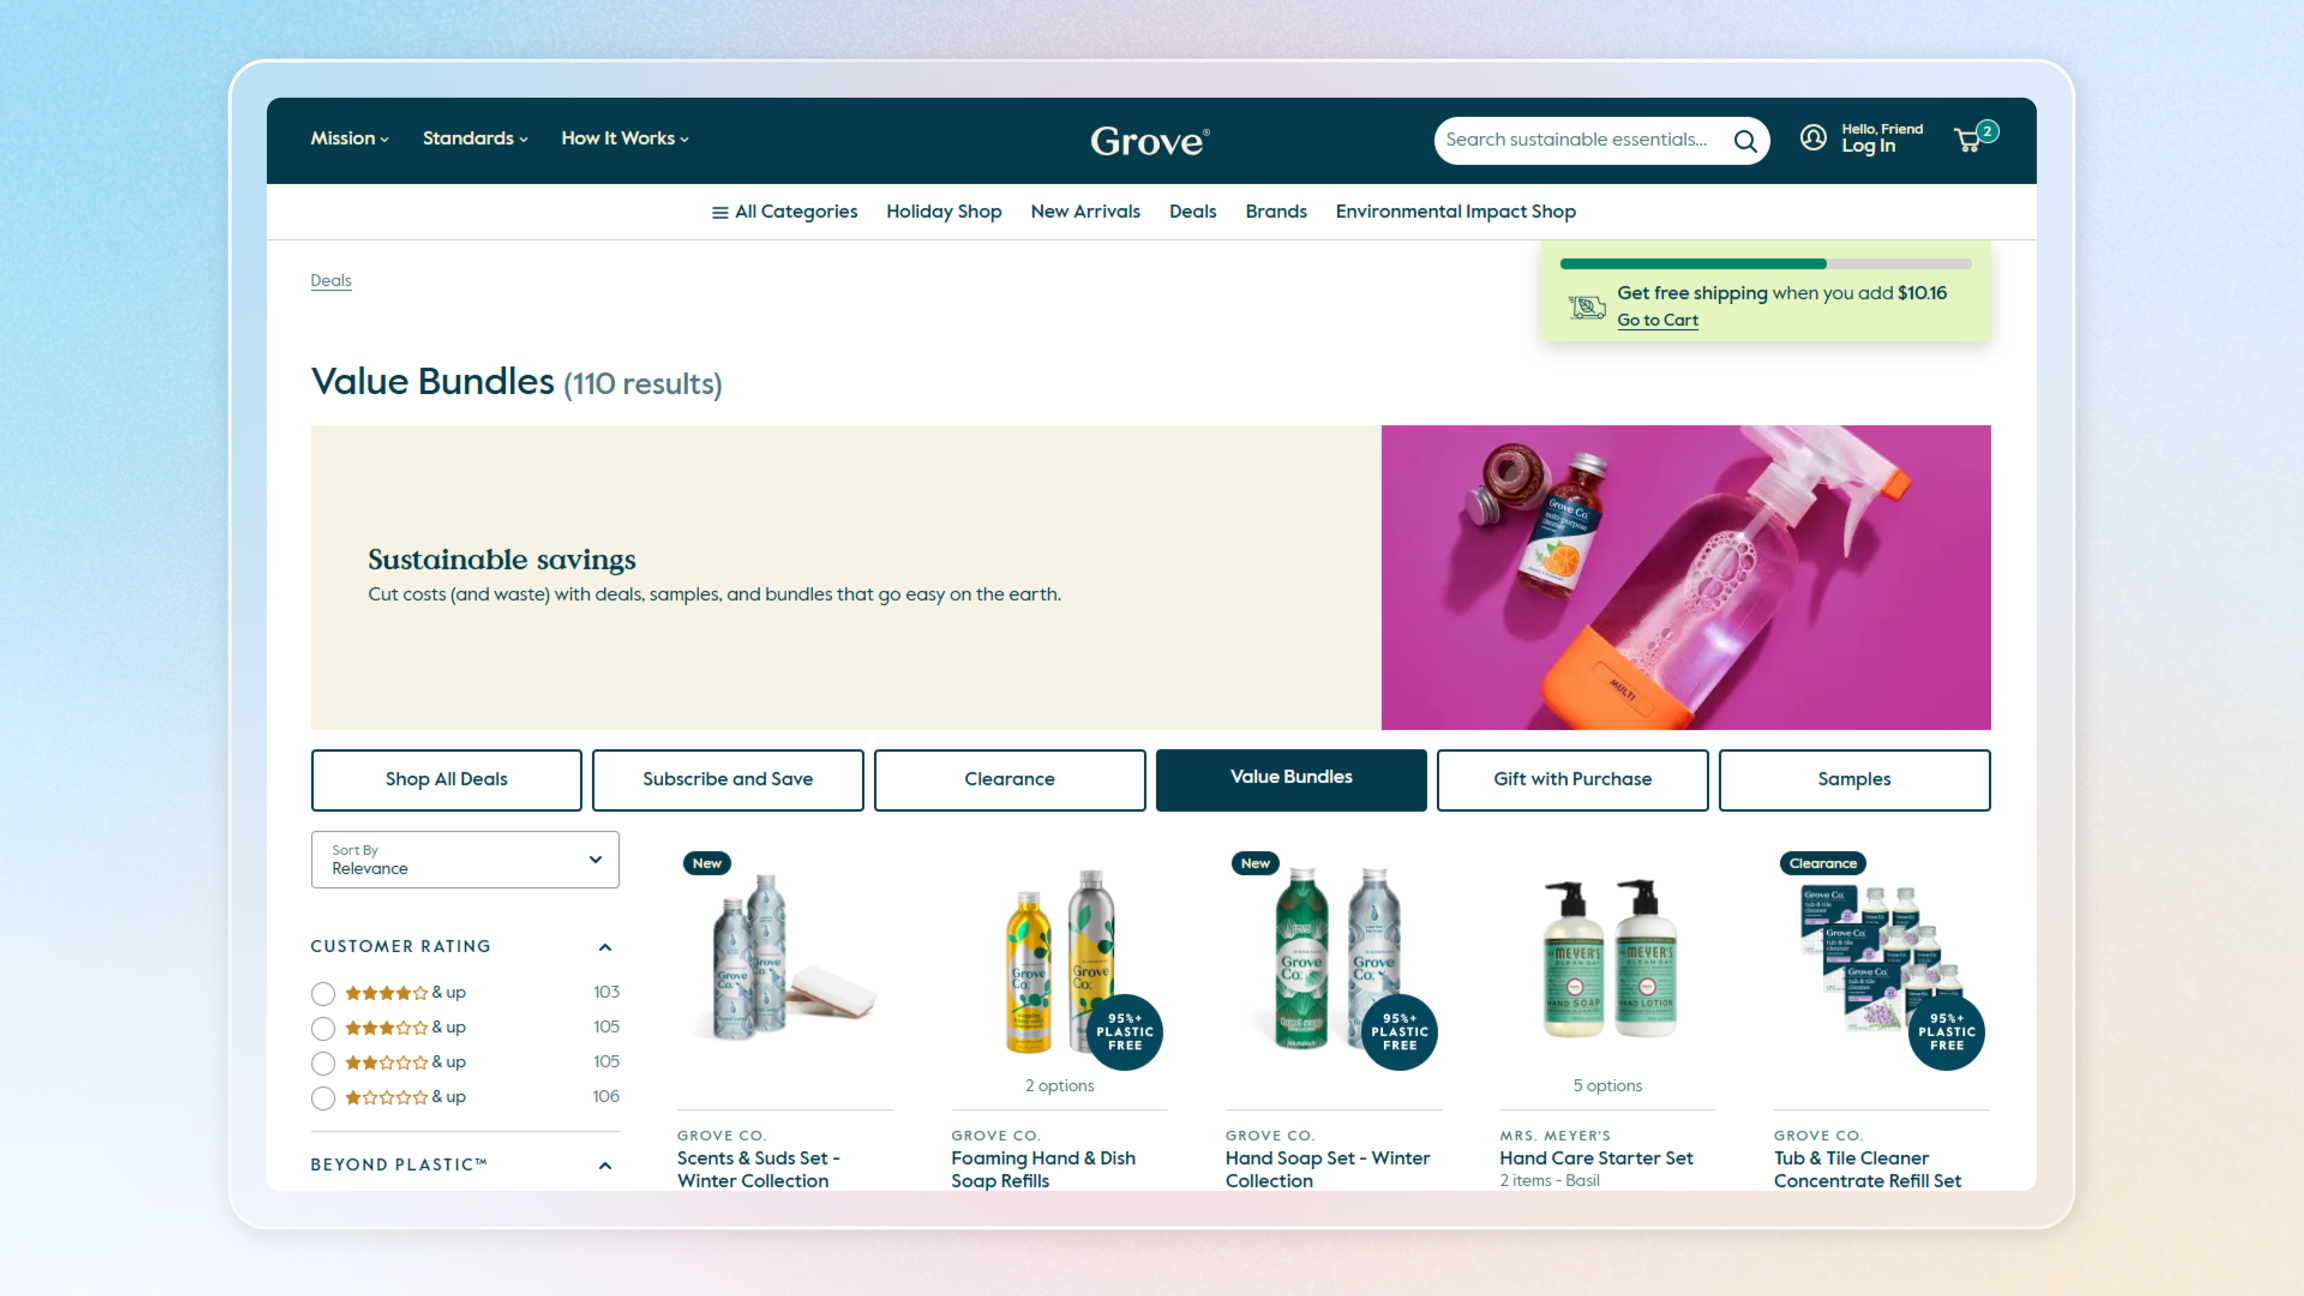Click the Sustainable savings banner image

(x=1685, y=577)
